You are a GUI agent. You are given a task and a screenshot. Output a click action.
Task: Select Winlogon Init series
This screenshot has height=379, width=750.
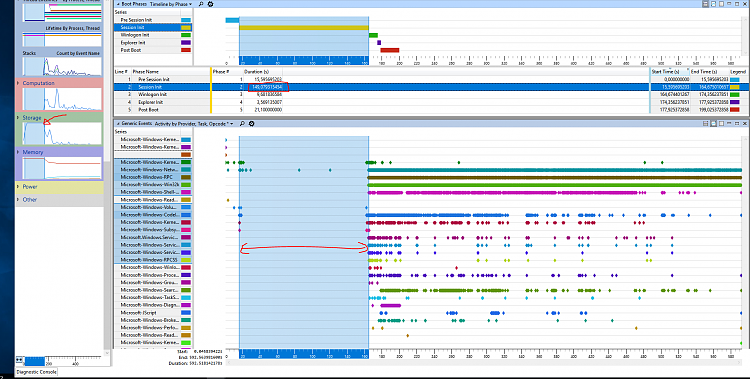(x=135, y=35)
